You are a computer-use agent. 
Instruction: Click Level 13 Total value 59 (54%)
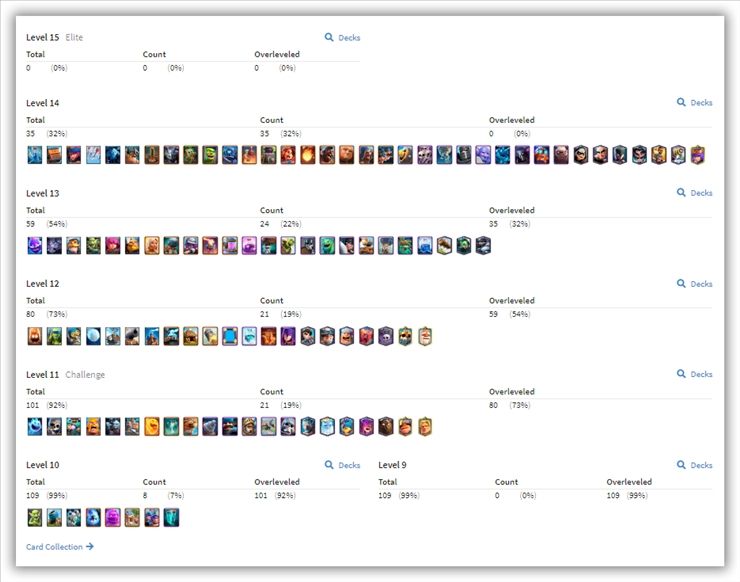pyautogui.click(x=47, y=224)
